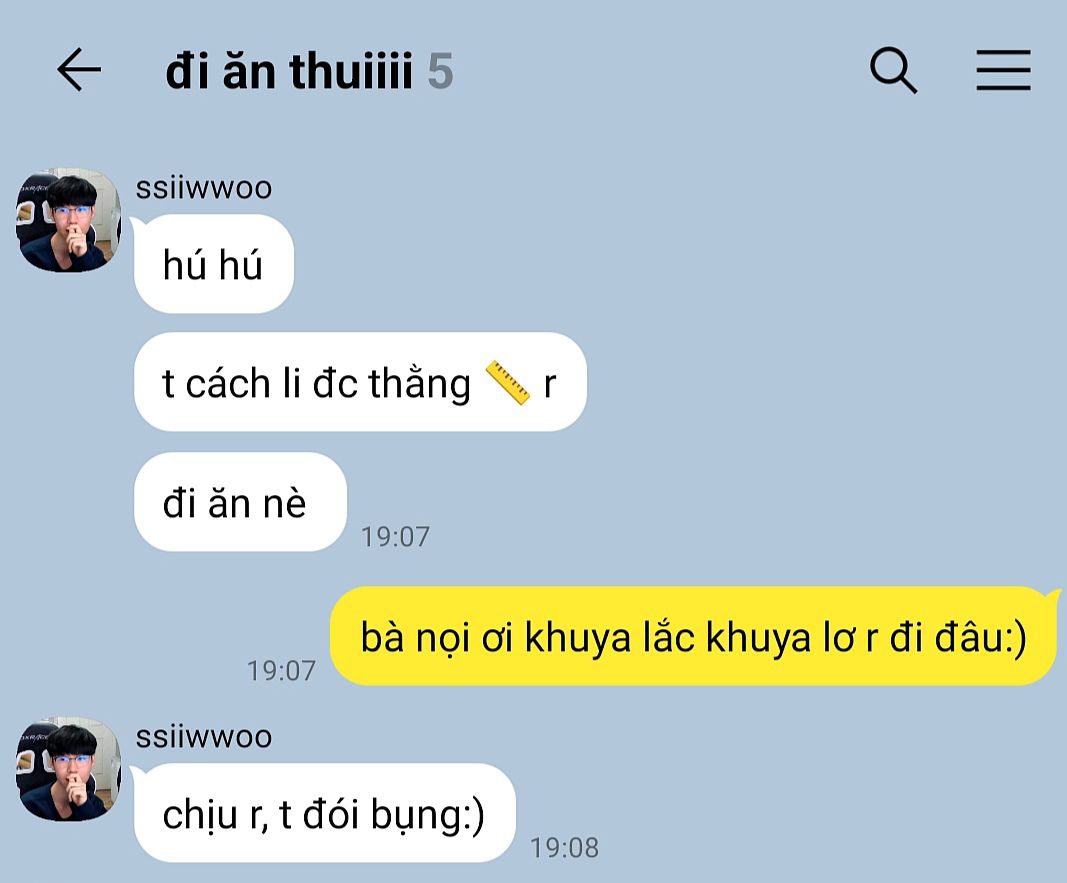Open the hamburger chat menu
The width and height of the screenshot is (1067, 883).
tap(1003, 70)
